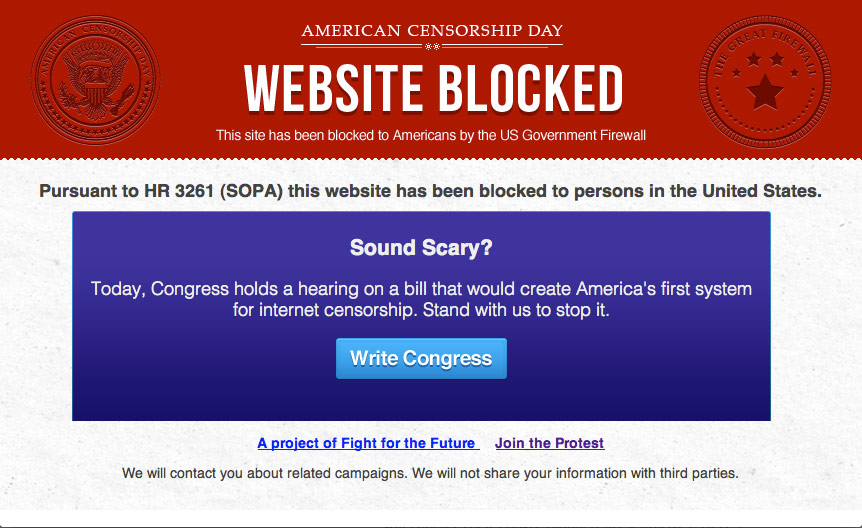This screenshot has height=528, width=862.
Task: Click the eagle emblem inside the left seal
Action: point(95,82)
